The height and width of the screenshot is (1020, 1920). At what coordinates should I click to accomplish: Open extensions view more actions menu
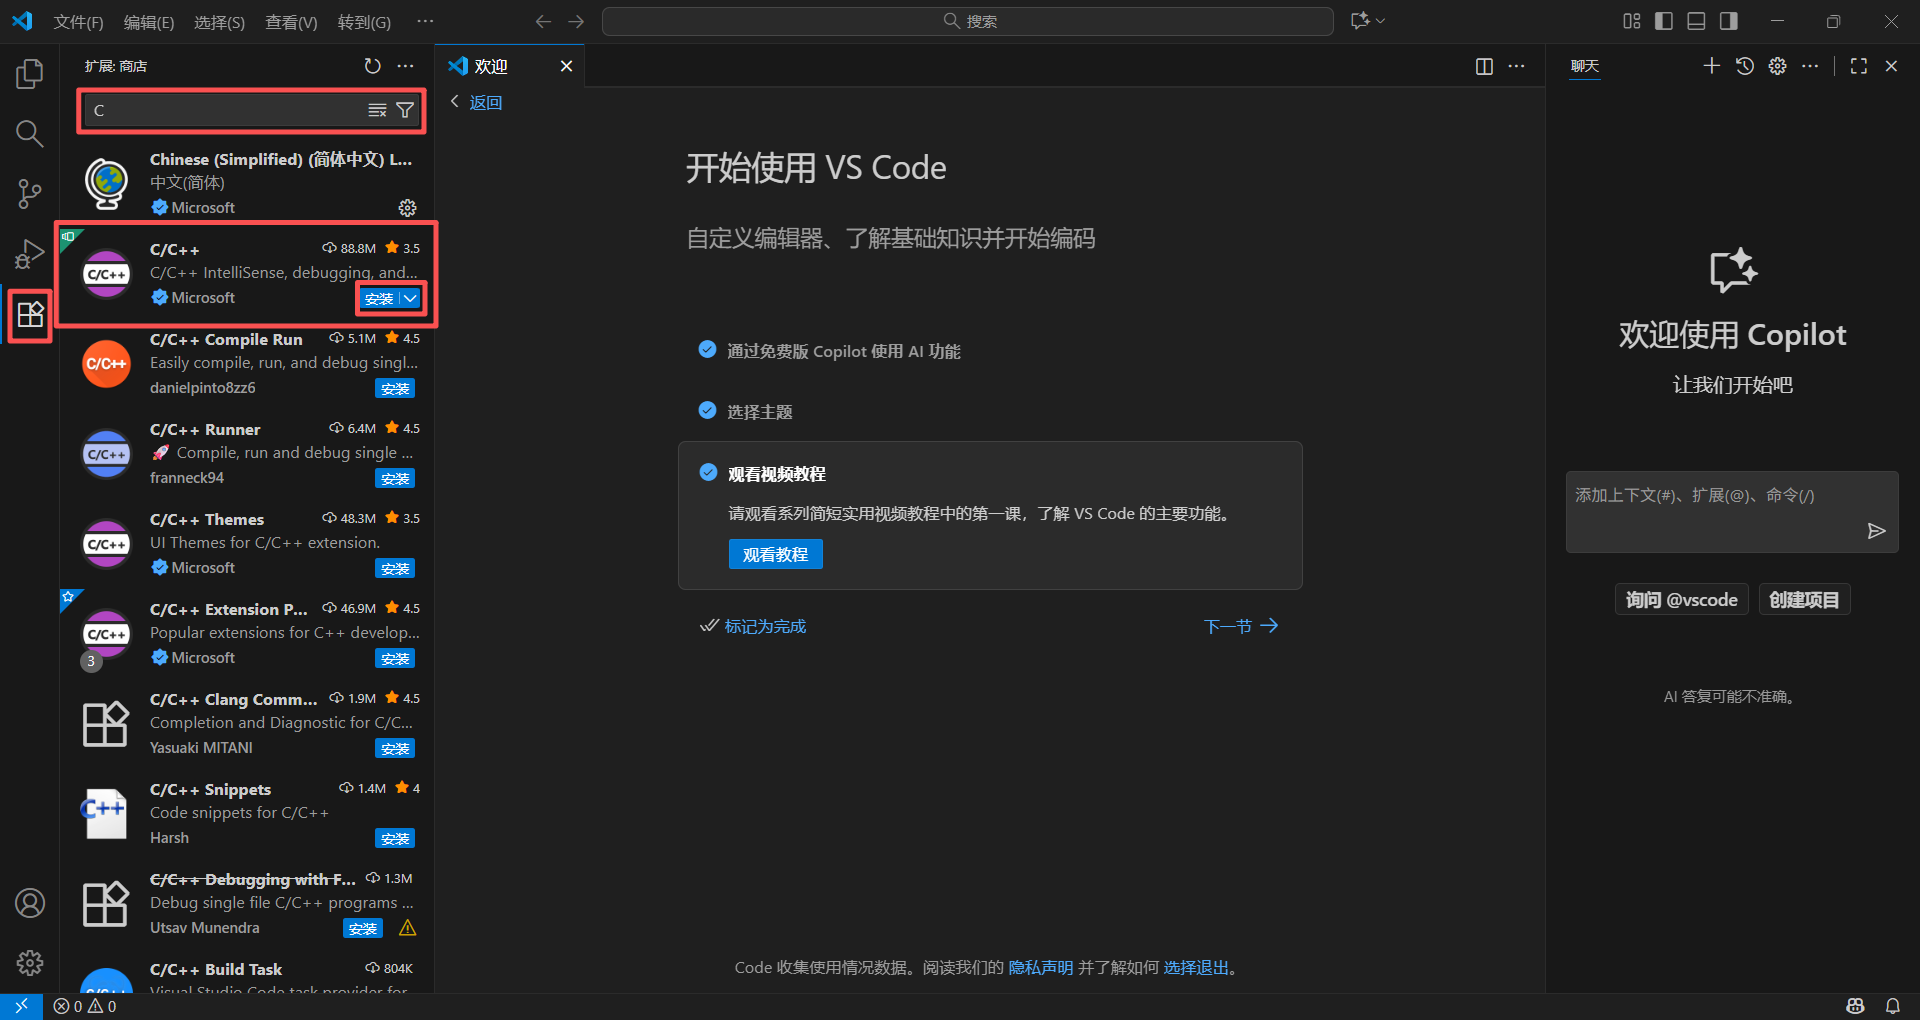pos(405,66)
